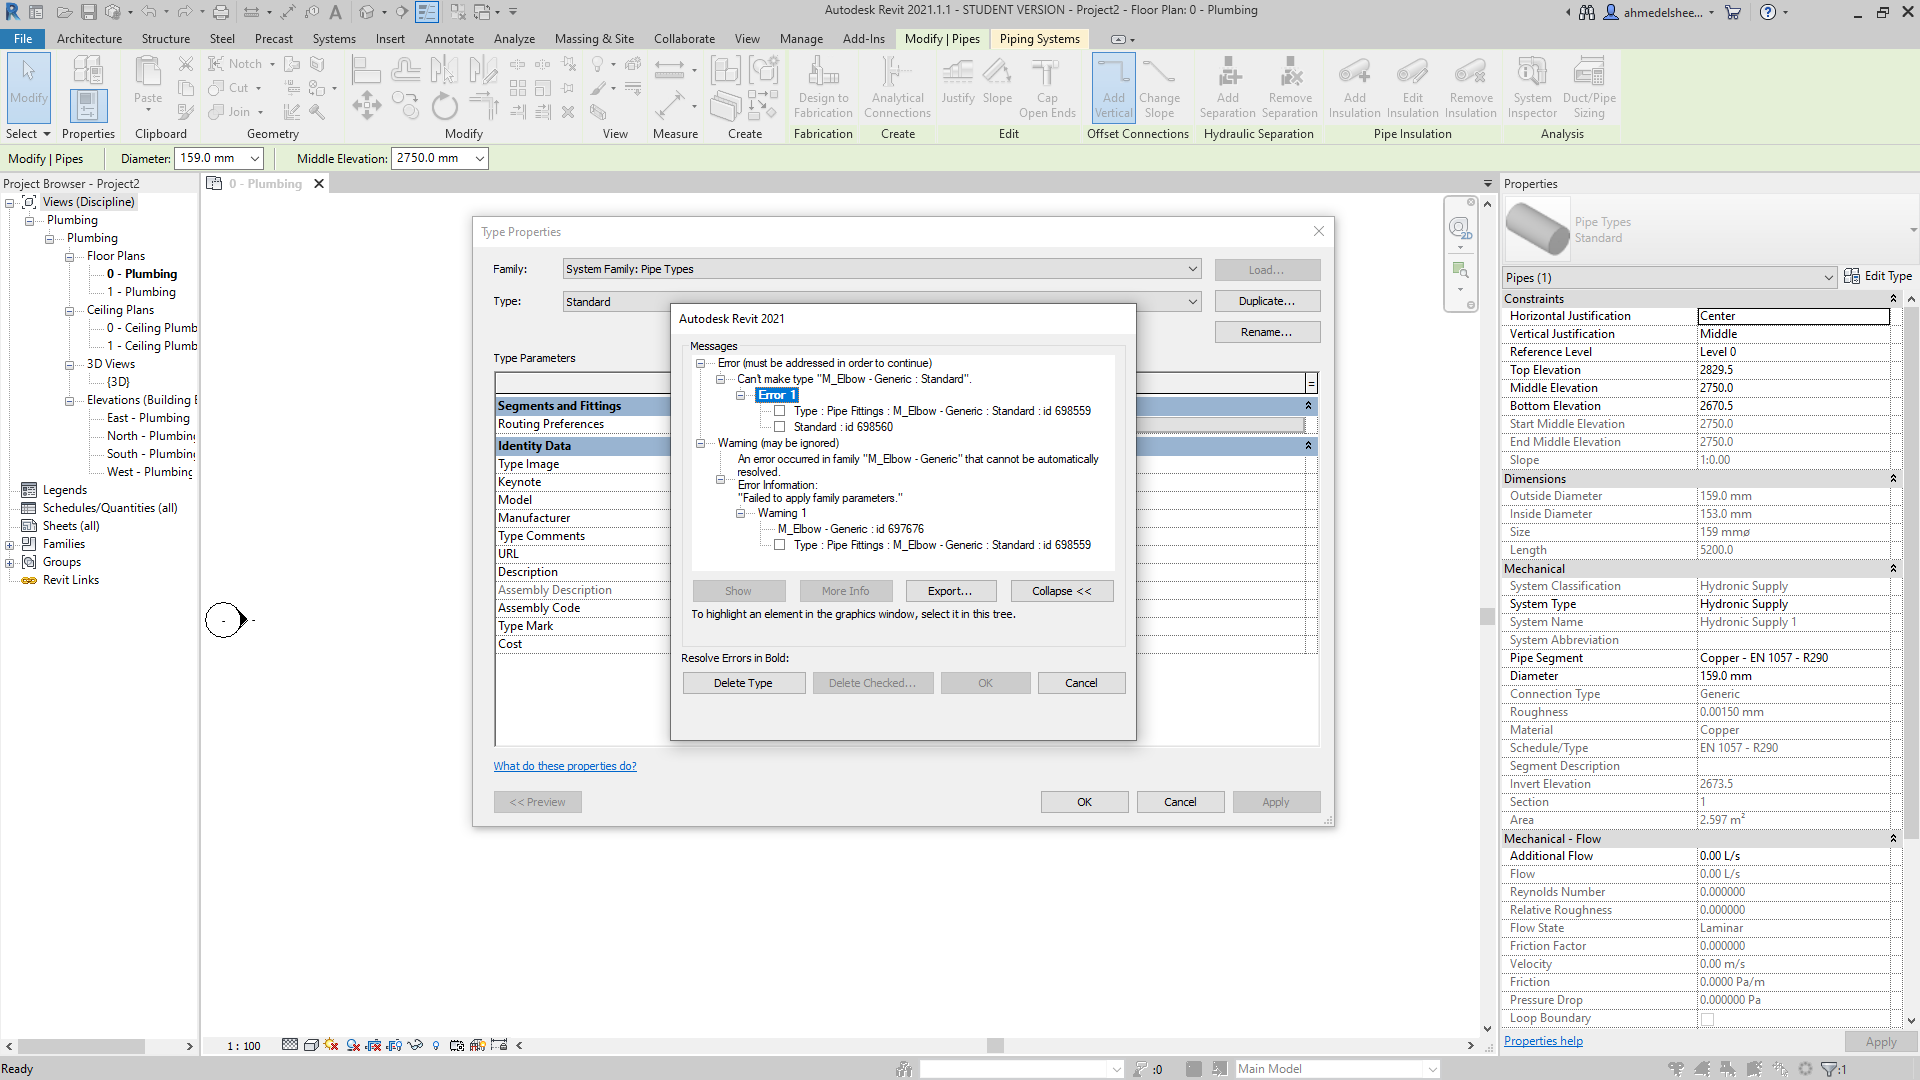This screenshot has width=1920, height=1080.
Task: Open the Piping Systems tab
Action: pyautogui.click(x=1039, y=39)
